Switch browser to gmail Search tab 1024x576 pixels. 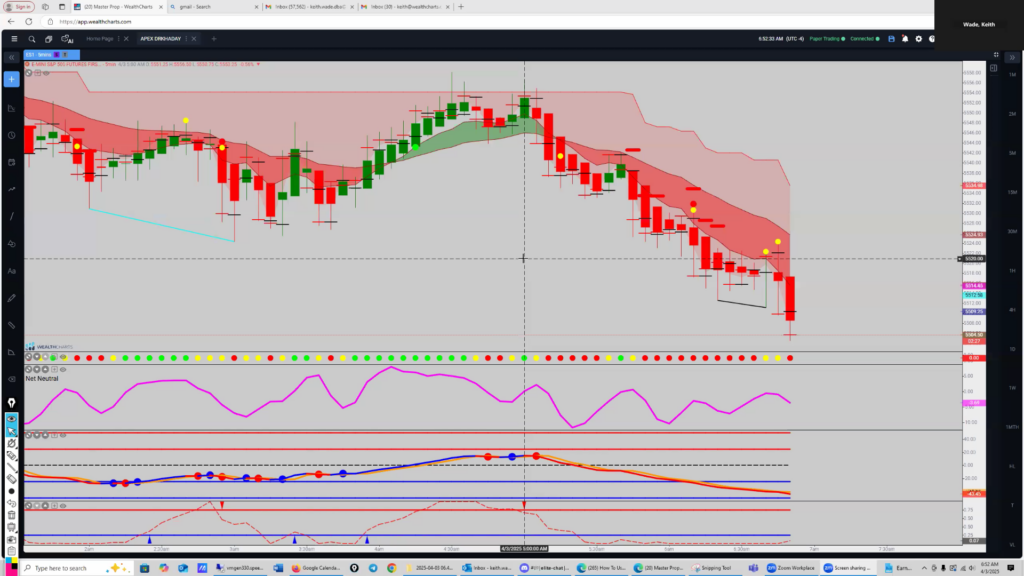pos(212,7)
